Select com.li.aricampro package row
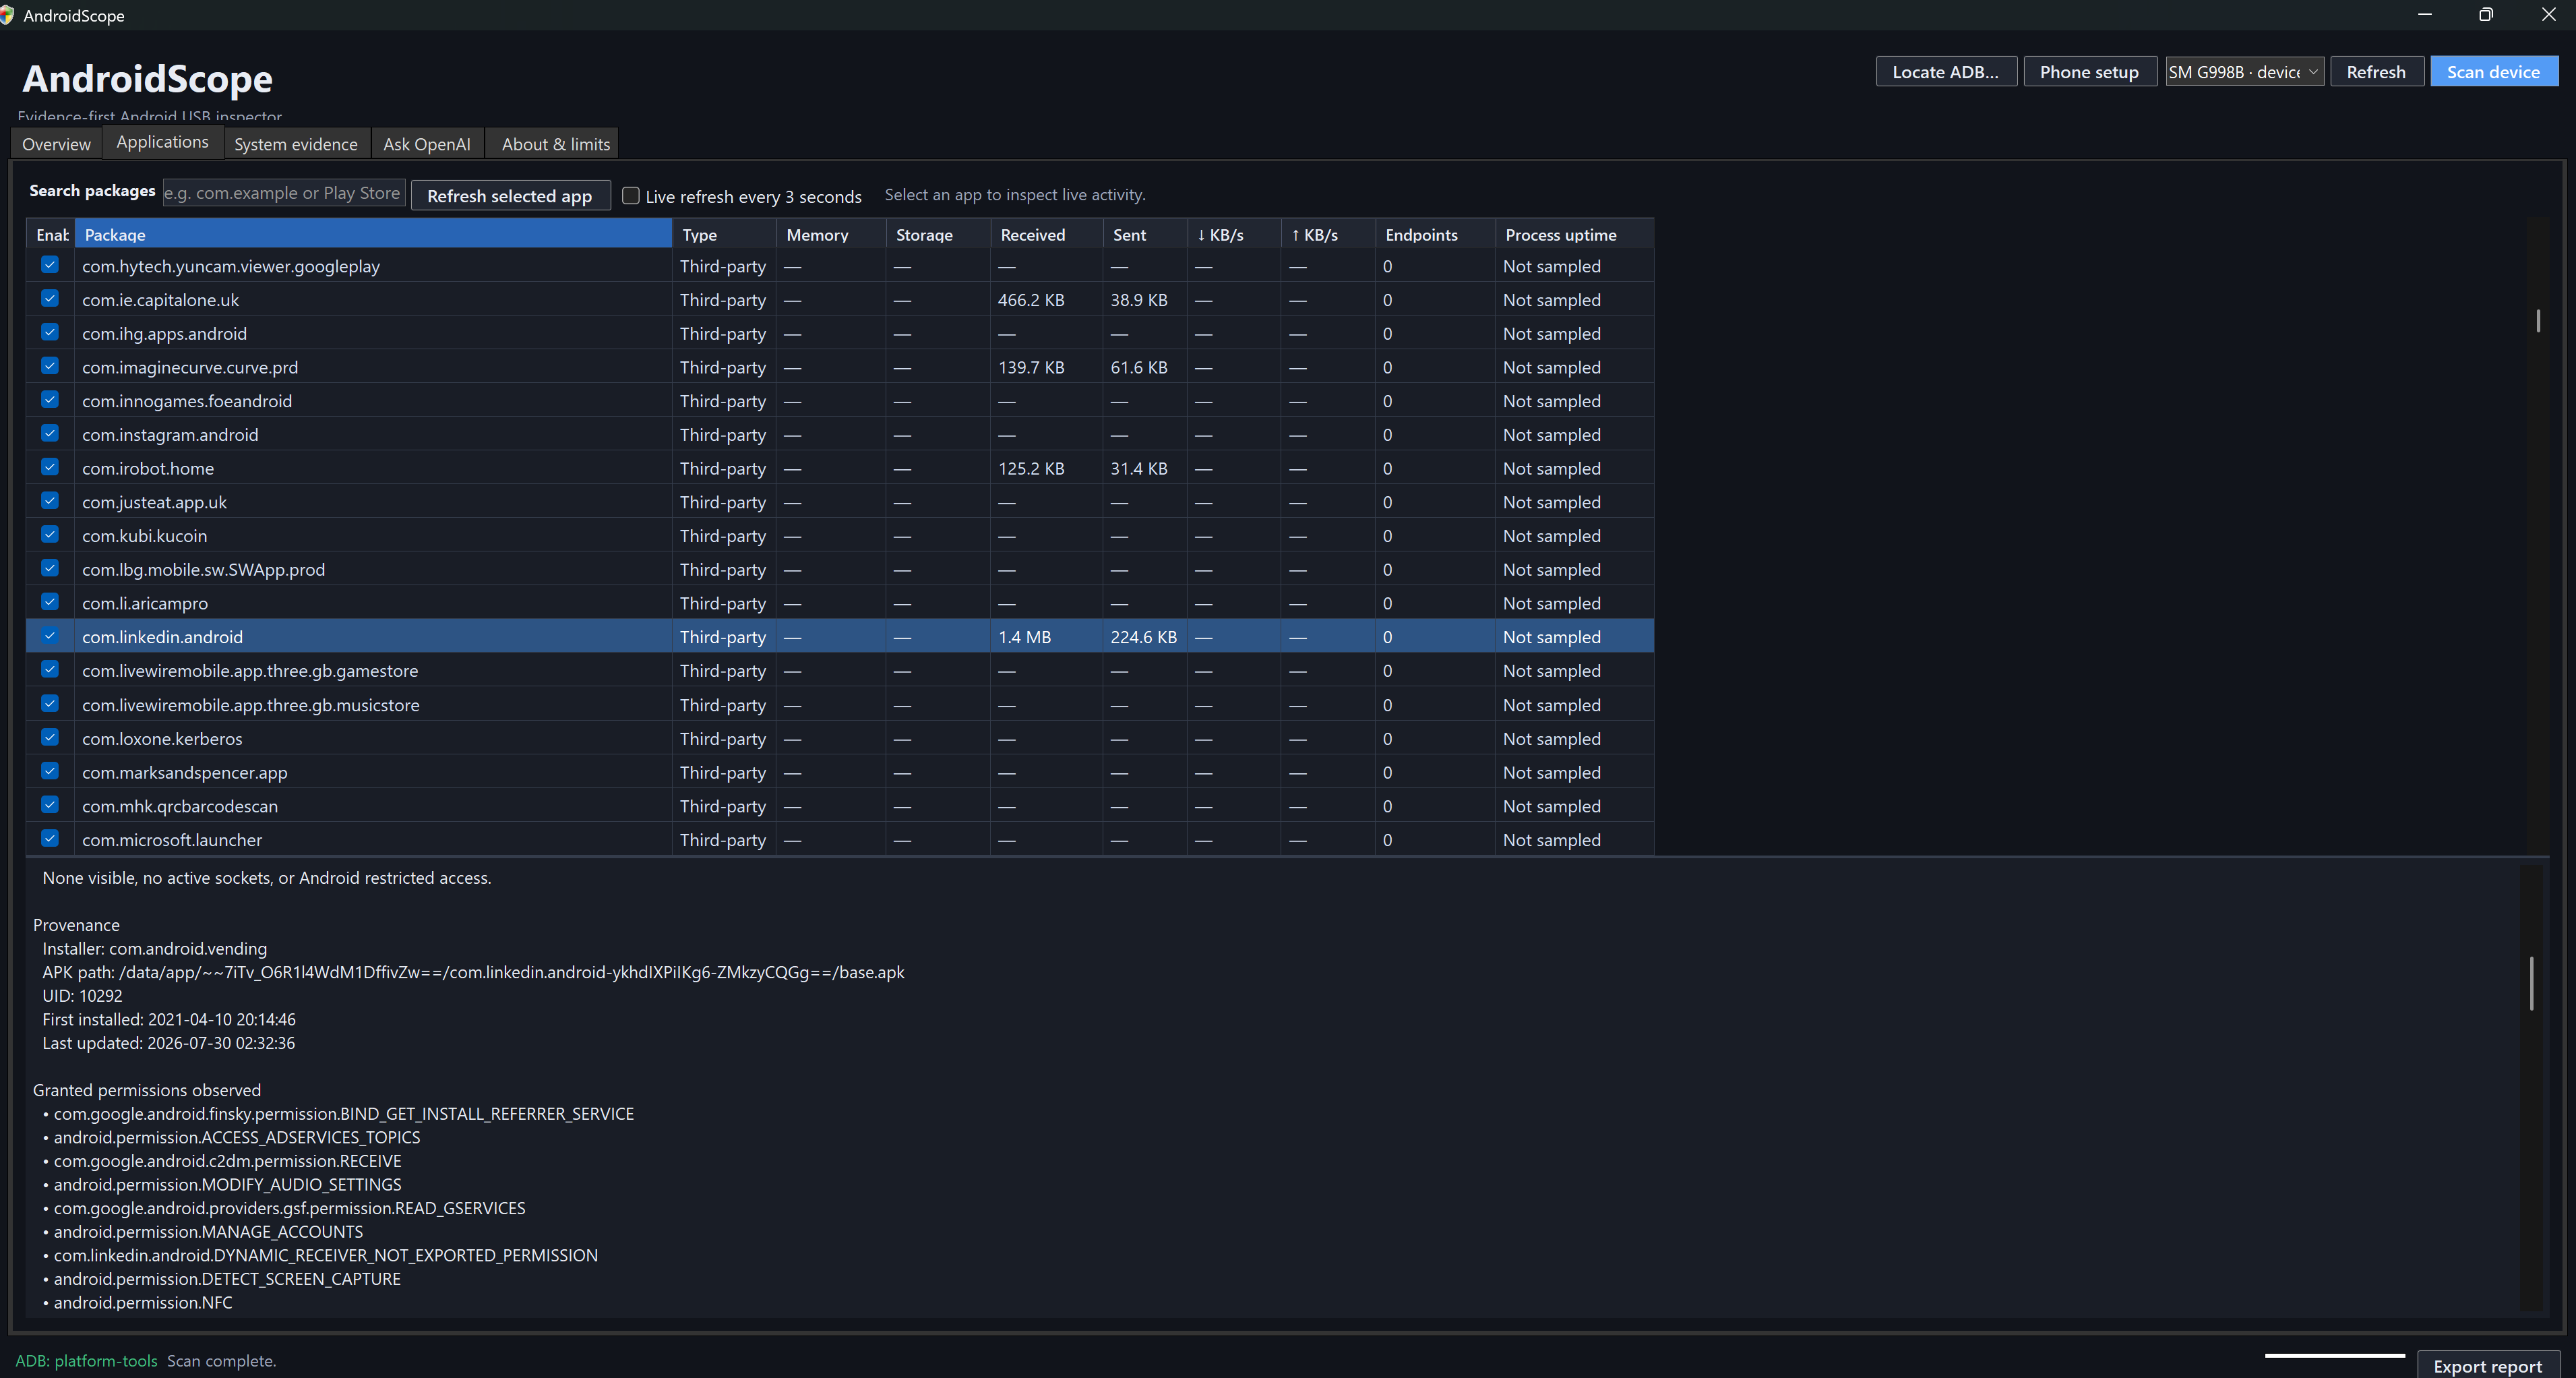Screen dimensions: 2576x1378 pyautogui.click(x=840, y=603)
